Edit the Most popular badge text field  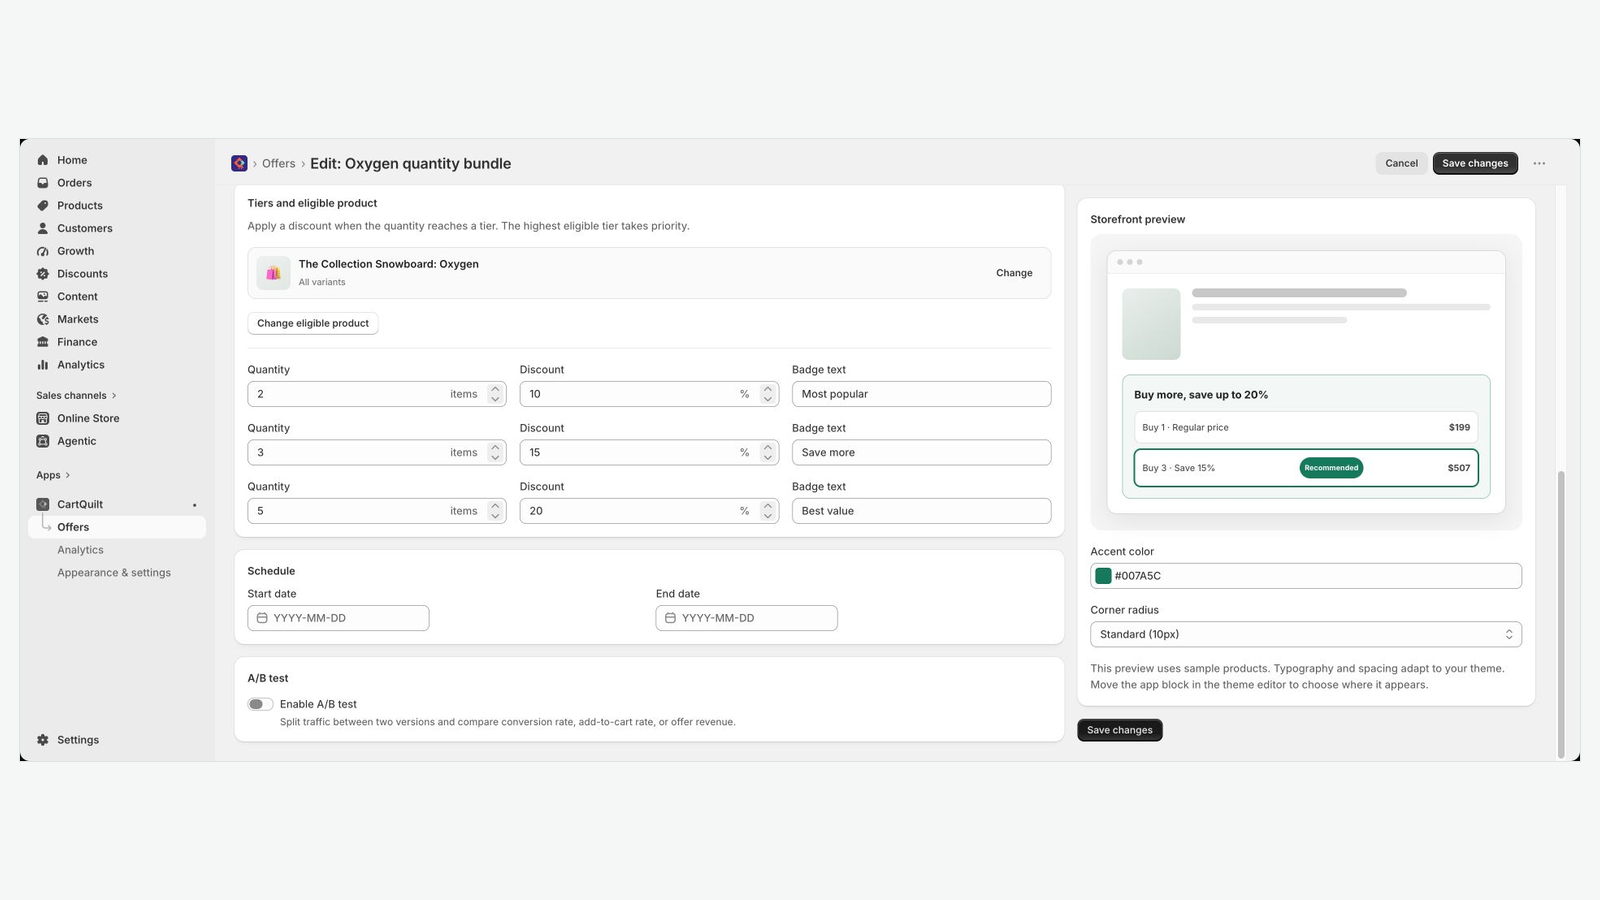(x=921, y=394)
